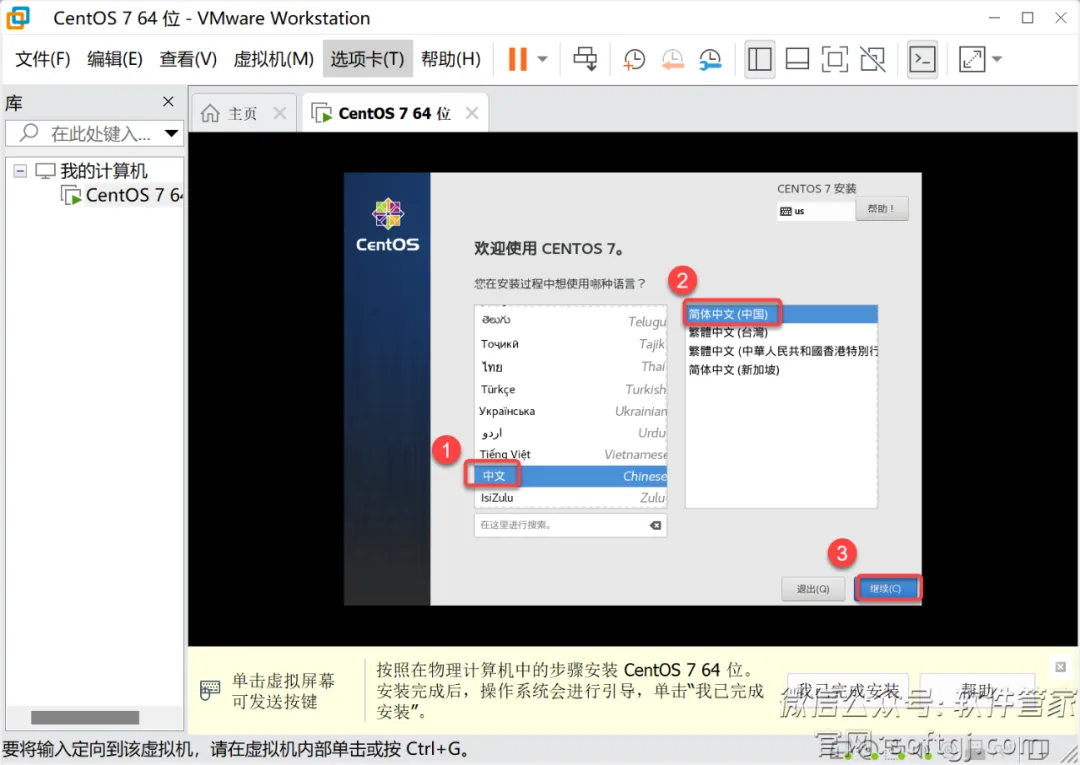
Task: Clear the language search field icon
Action: [656, 525]
